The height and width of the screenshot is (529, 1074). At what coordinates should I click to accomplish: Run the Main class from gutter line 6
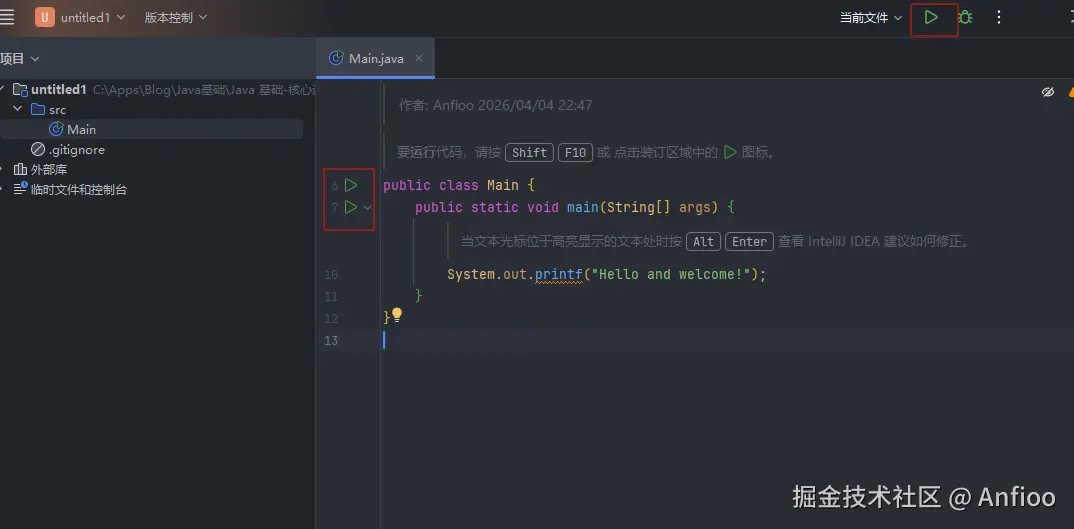(351, 185)
